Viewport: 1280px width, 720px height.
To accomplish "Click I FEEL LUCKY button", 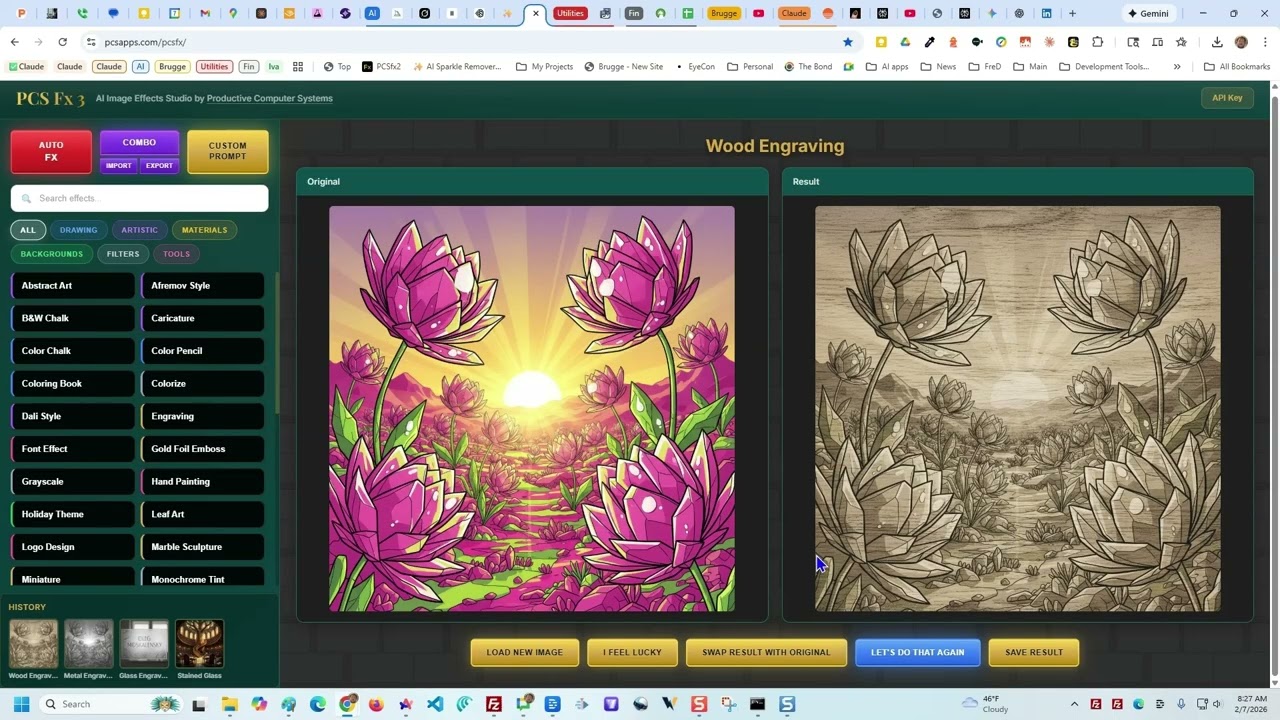I will (x=632, y=652).
